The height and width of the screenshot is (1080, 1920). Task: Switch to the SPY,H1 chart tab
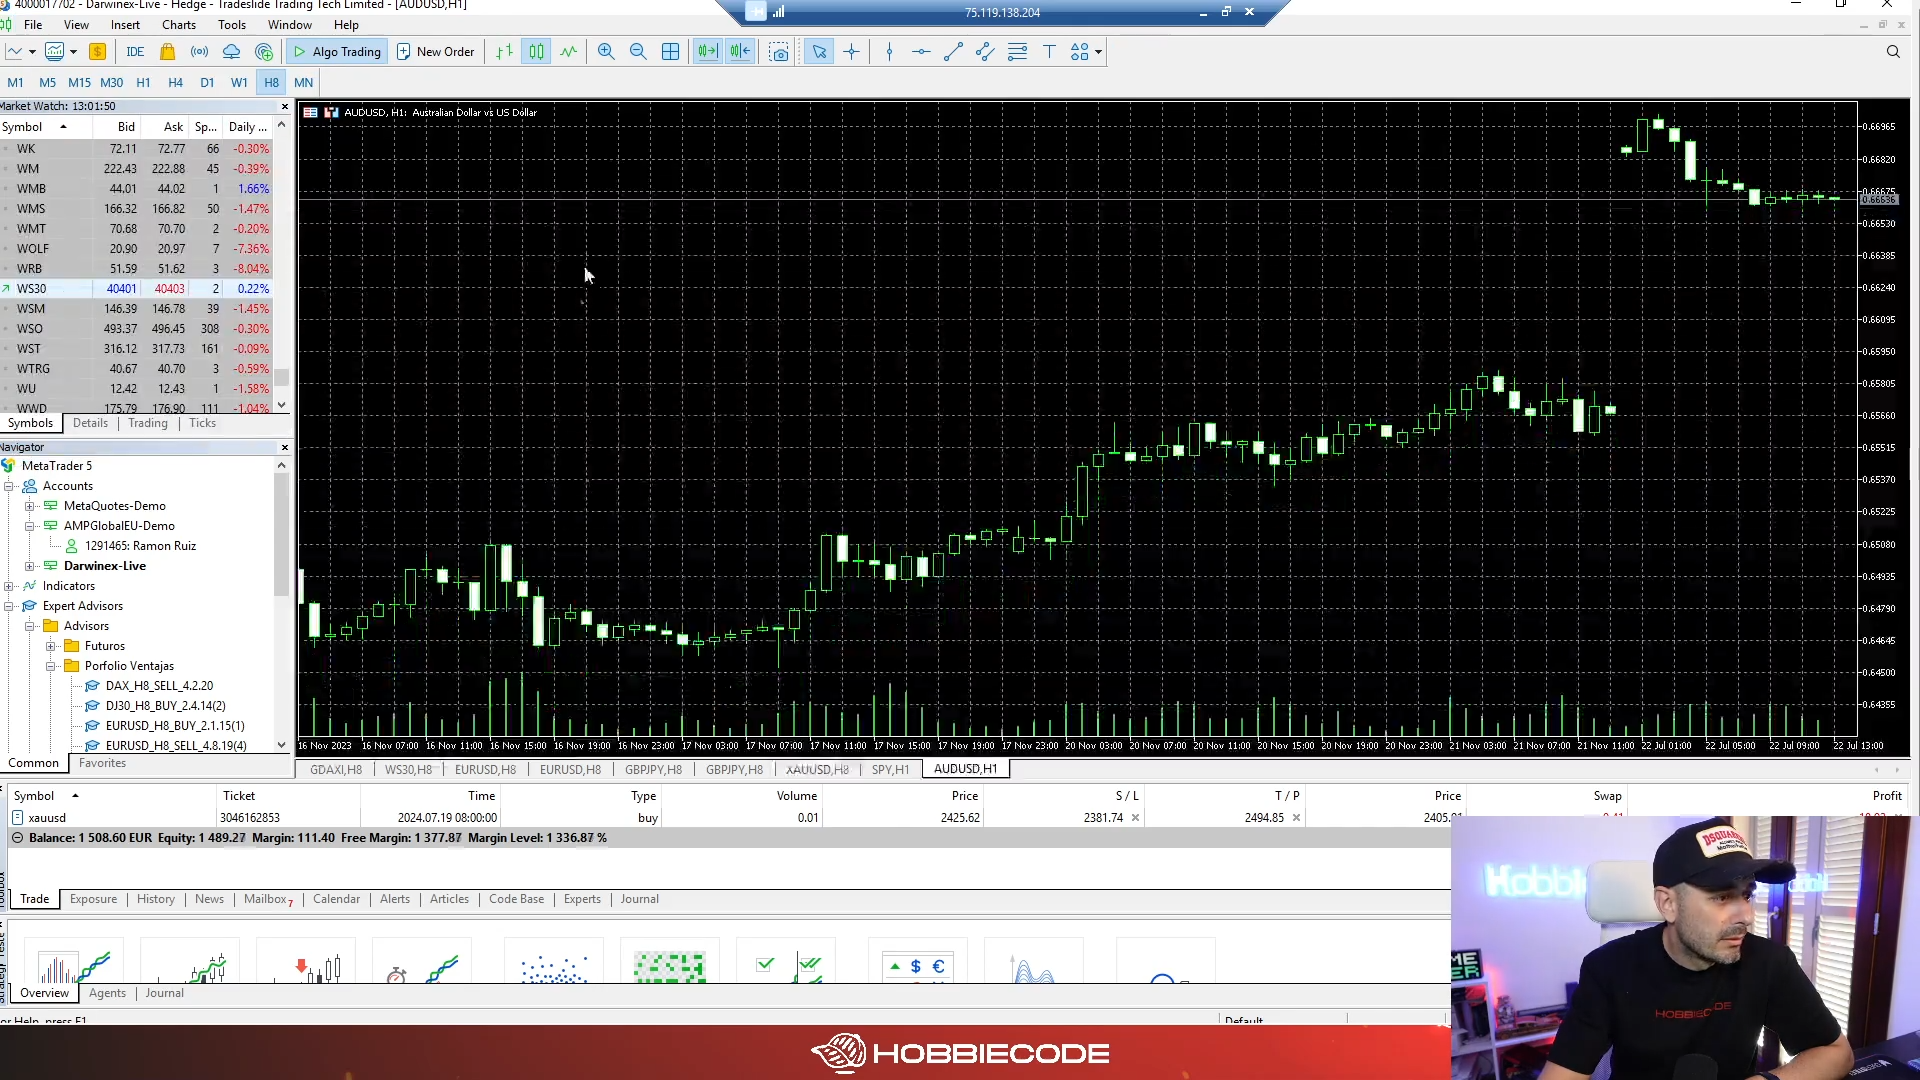point(890,770)
